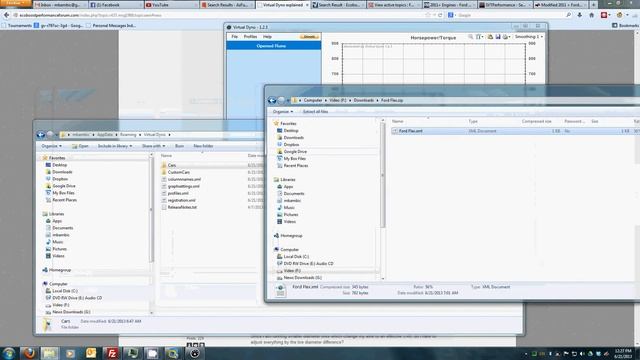Click Dropbox in the zip window sidebar

click(291, 144)
